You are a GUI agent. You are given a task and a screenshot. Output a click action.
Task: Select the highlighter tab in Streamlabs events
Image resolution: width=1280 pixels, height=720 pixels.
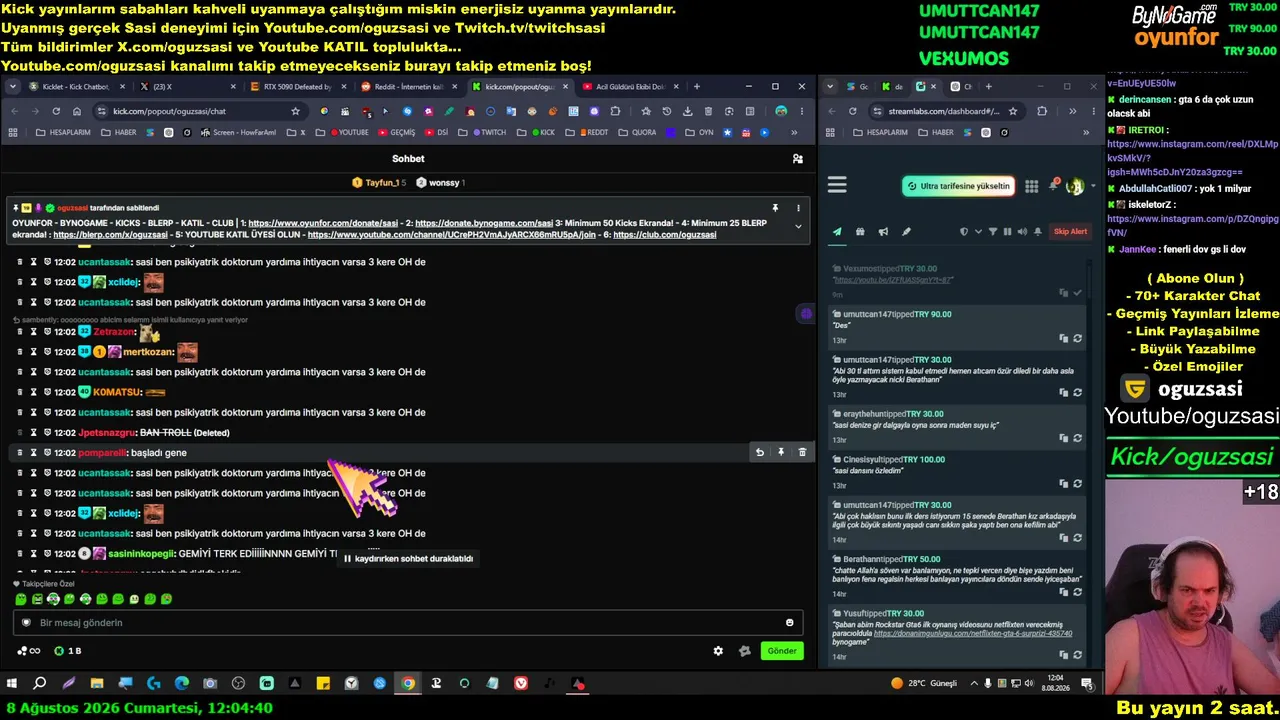[906, 232]
